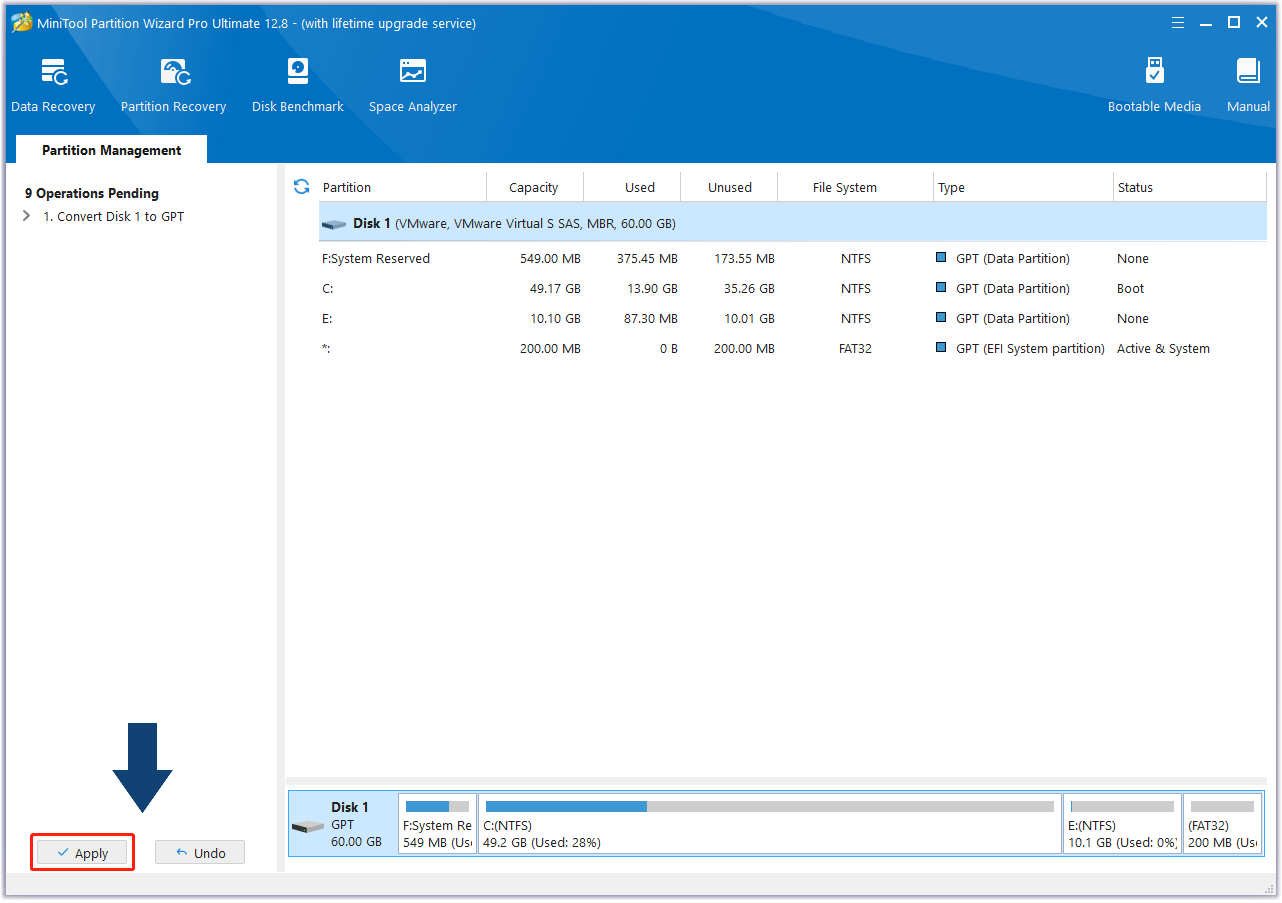Click the Disk 1 drive icon in disk map
Image resolution: width=1282 pixels, height=903 pixels.
tap(308, 826)
